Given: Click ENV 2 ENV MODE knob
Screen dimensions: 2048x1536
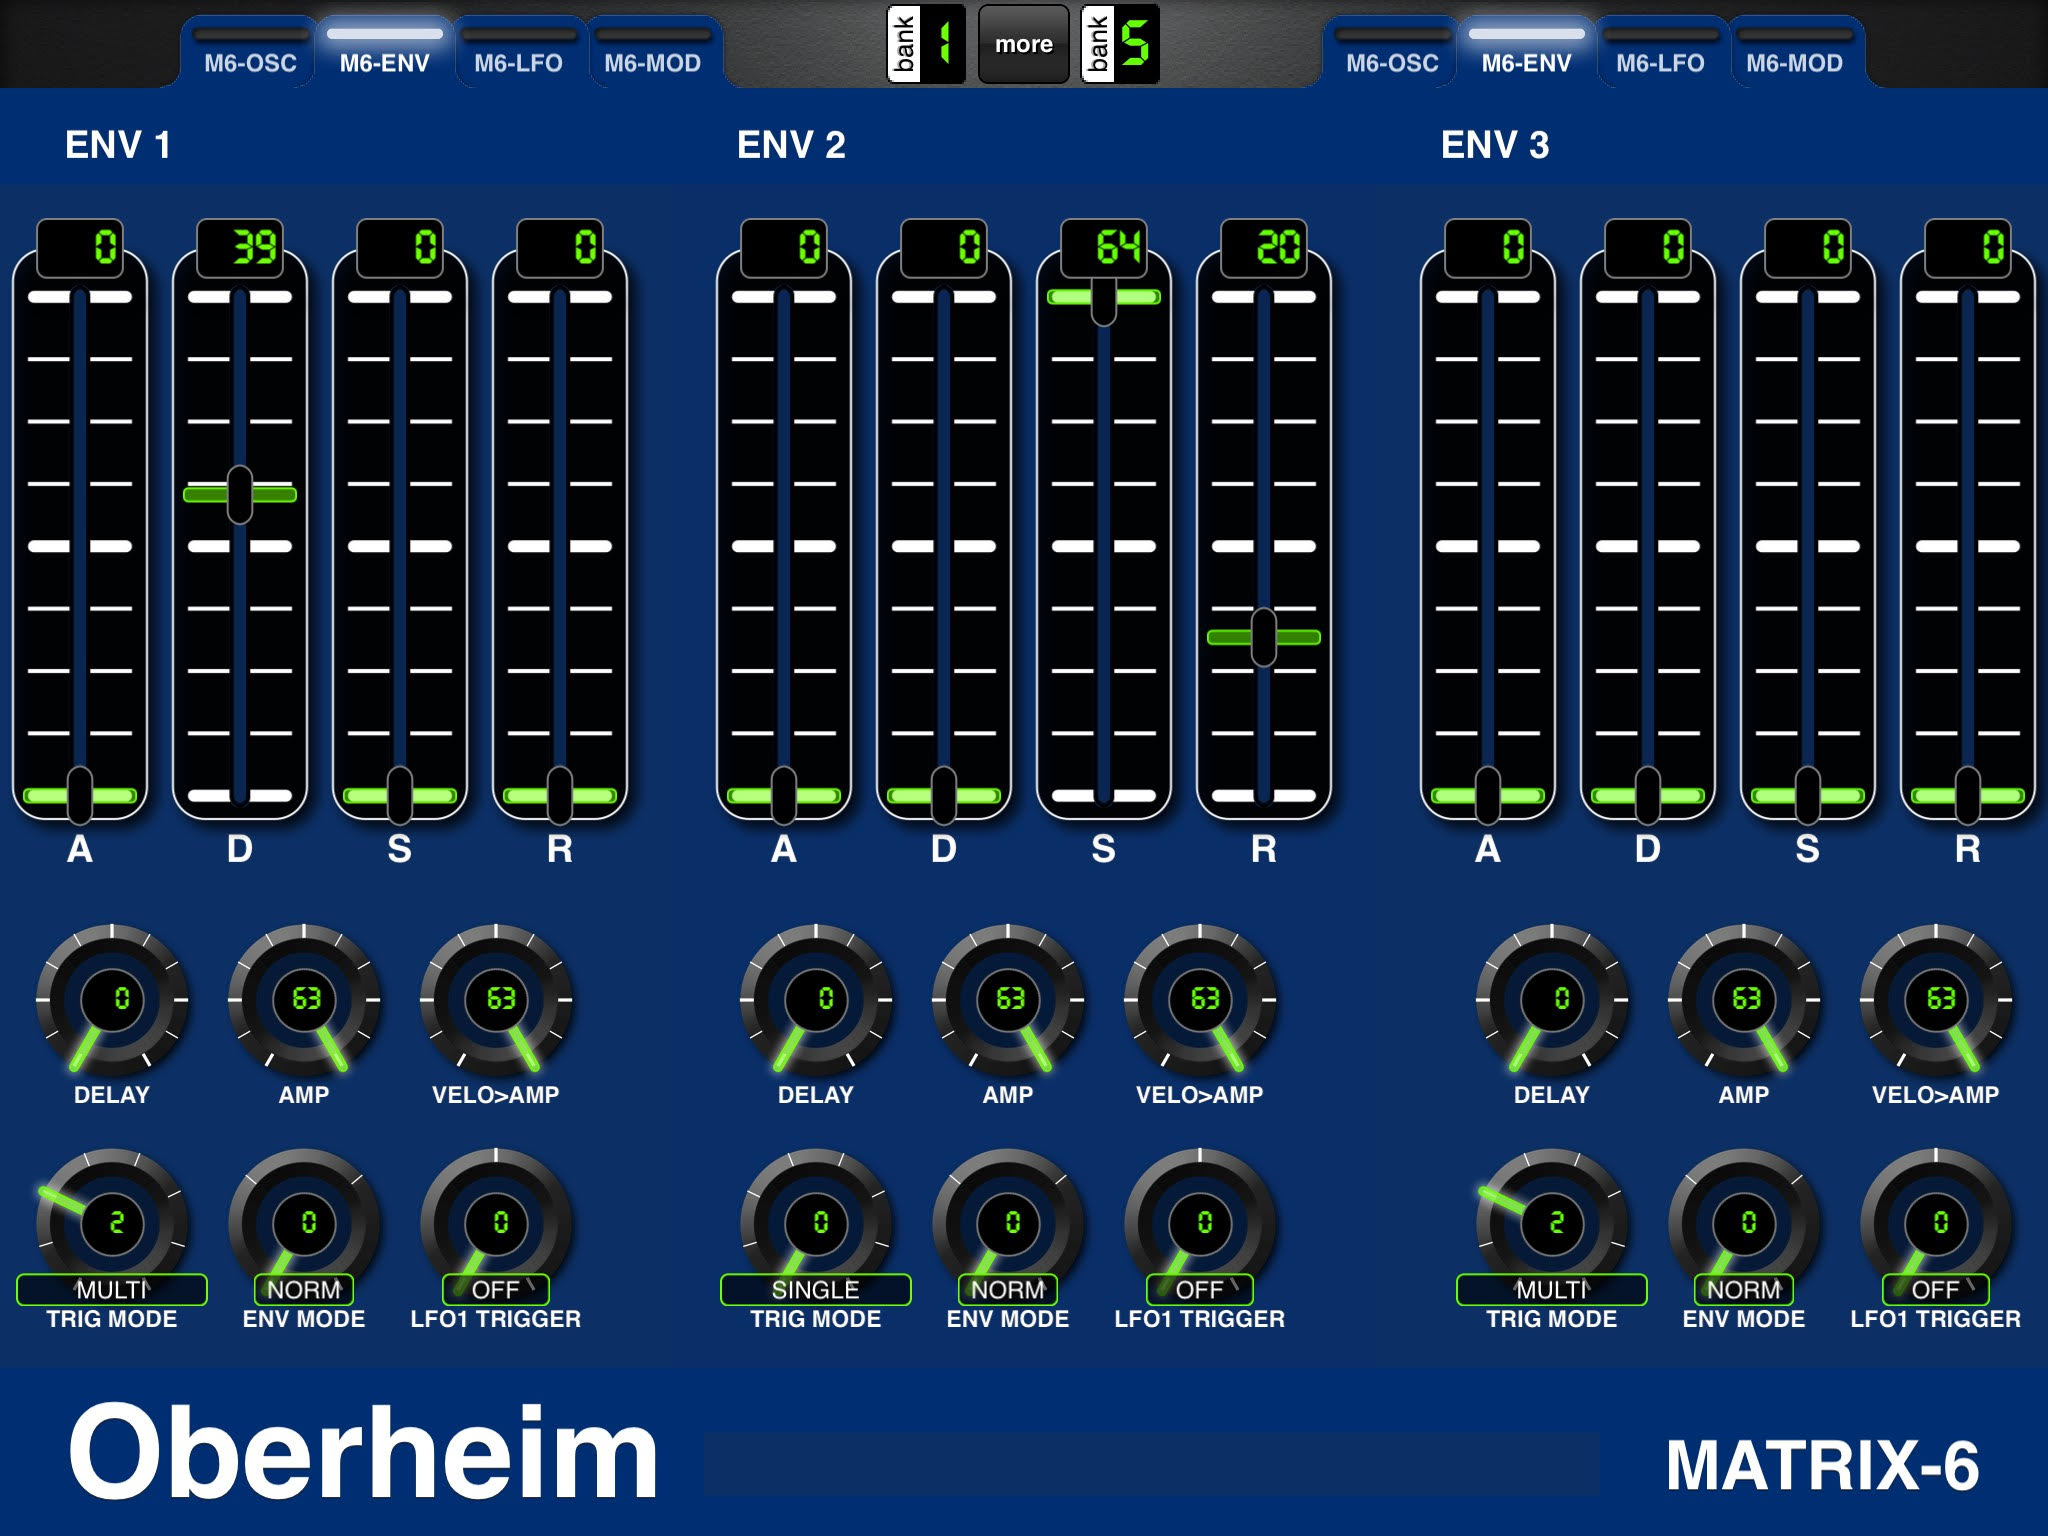Looking at the screenshot, I should [1008, 1222].
